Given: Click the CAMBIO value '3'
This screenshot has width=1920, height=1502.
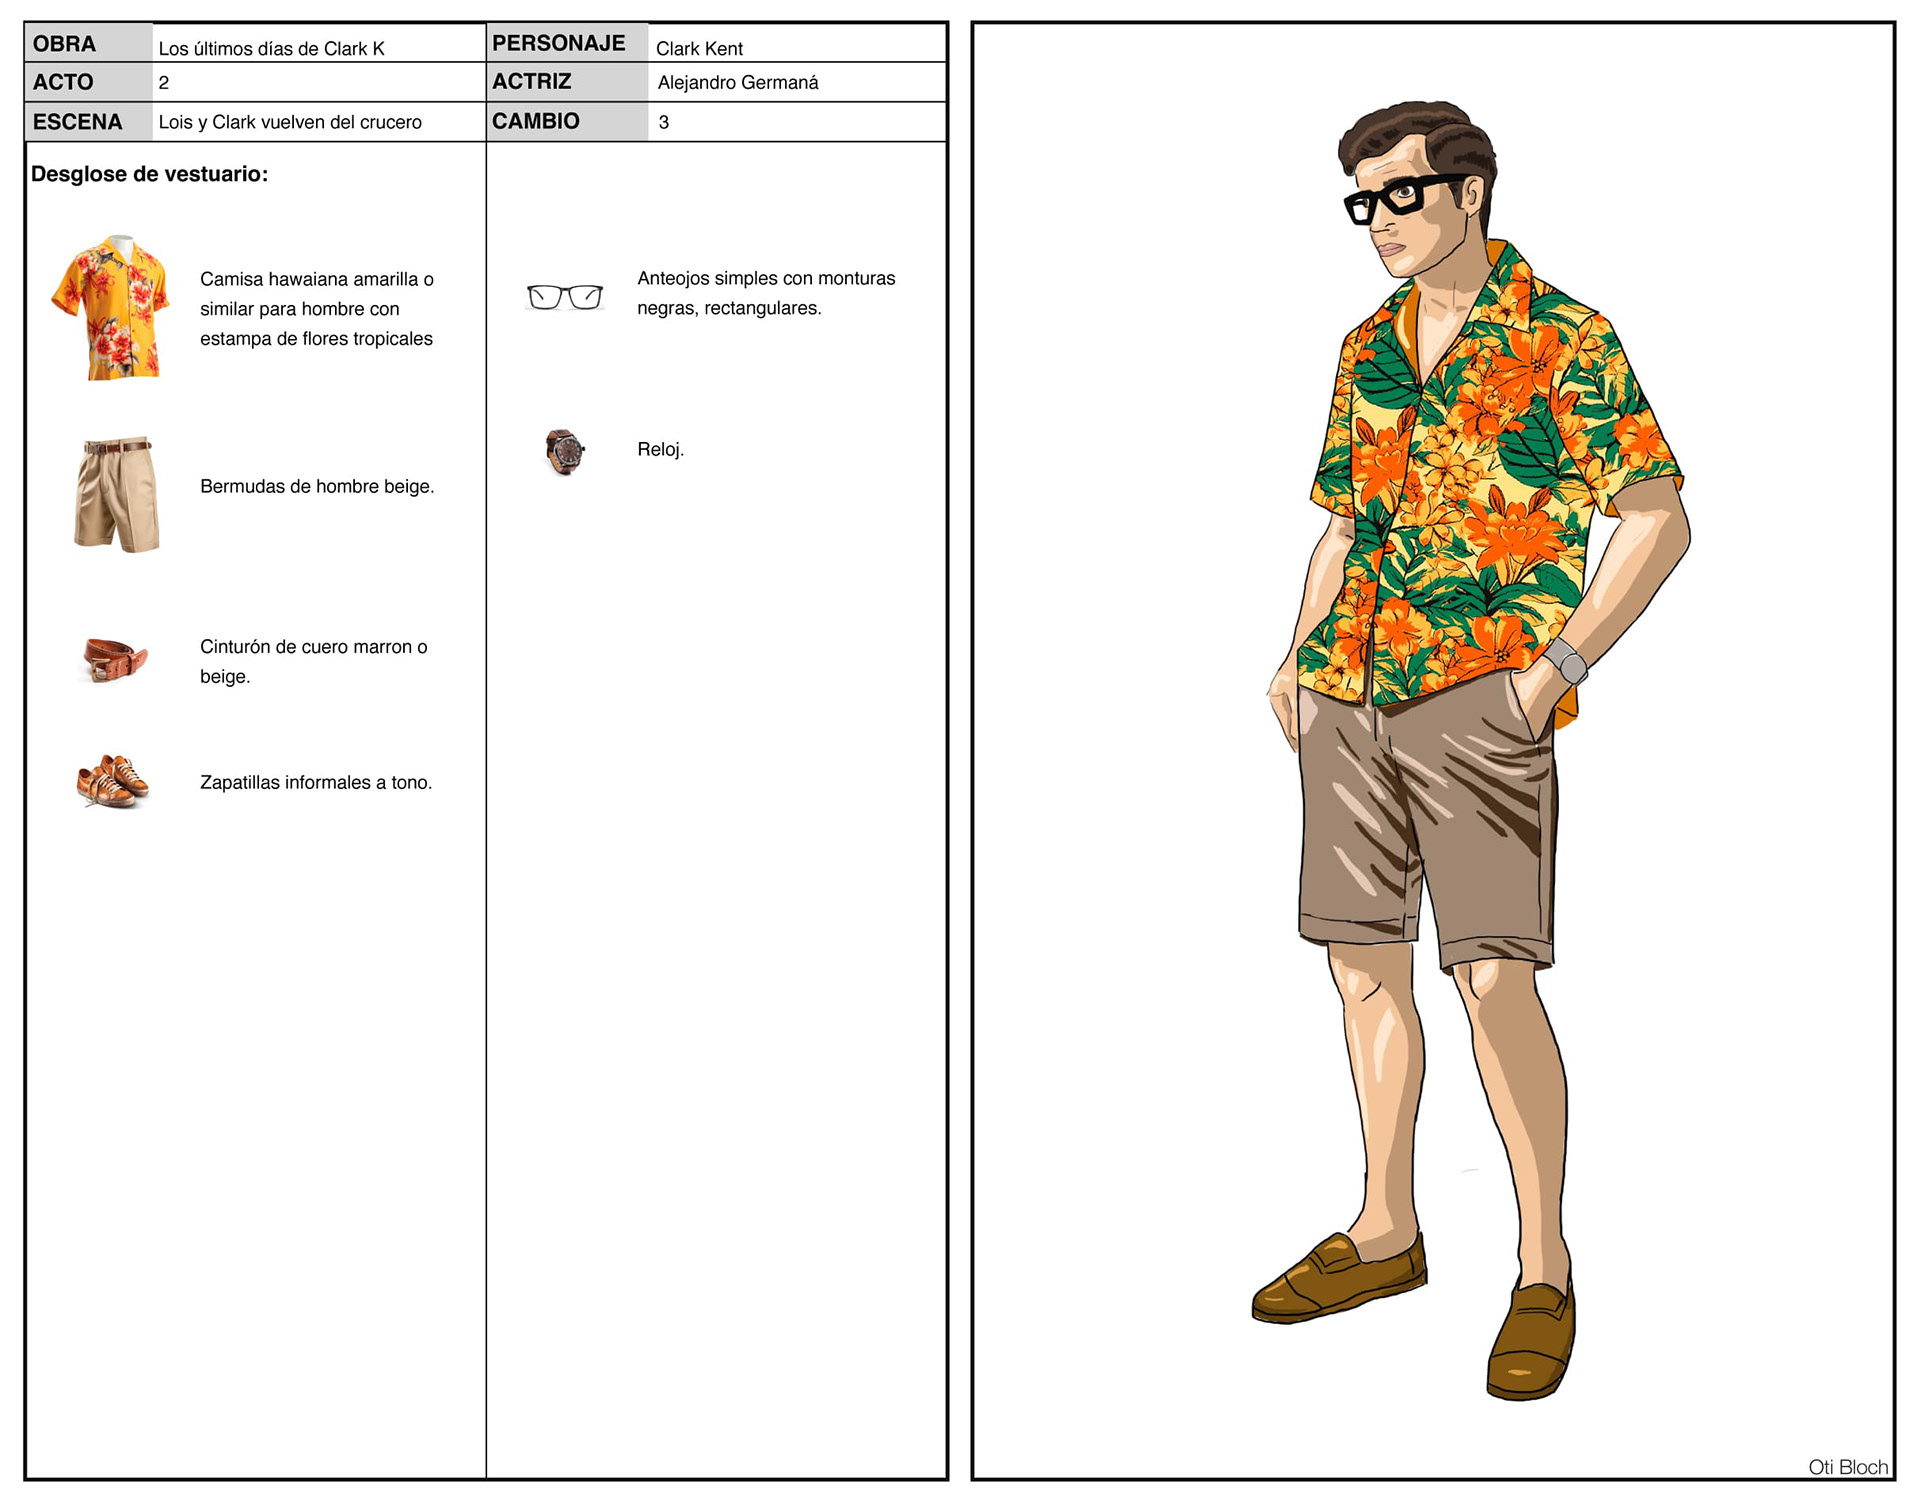Looking at the screenshot, I should pos(663,122).
